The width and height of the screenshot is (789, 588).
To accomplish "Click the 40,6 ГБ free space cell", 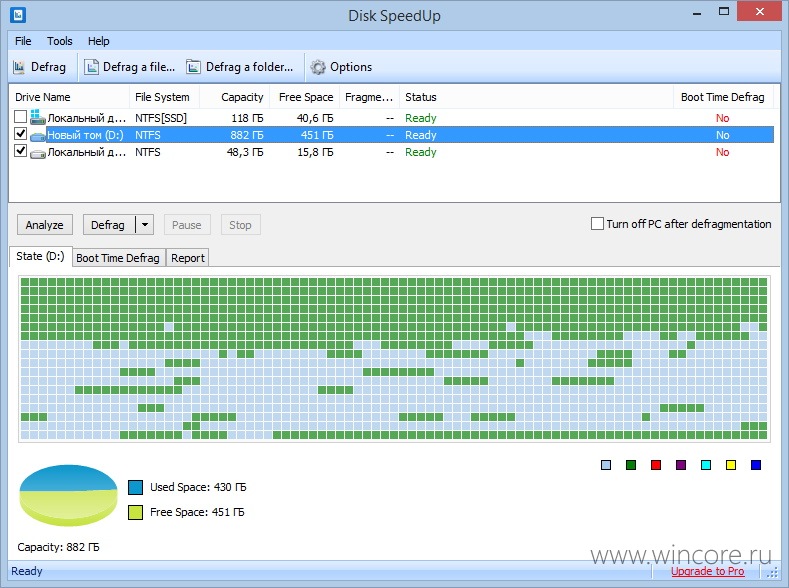I will click(x=314, y=118).
